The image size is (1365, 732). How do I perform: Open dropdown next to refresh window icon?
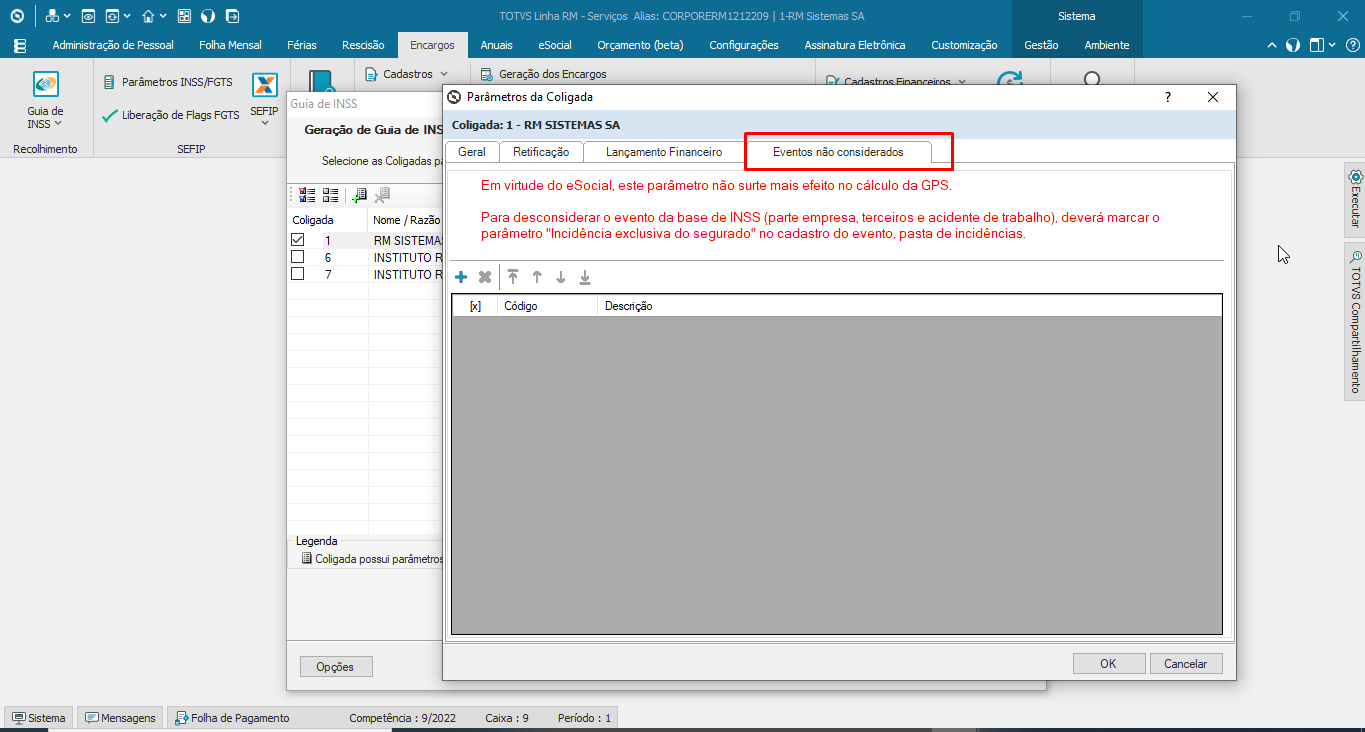(128, 16)
